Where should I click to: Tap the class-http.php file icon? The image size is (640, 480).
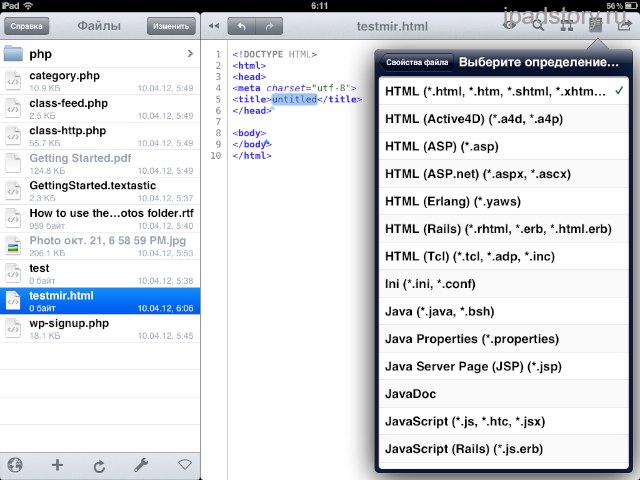(13, 136)
